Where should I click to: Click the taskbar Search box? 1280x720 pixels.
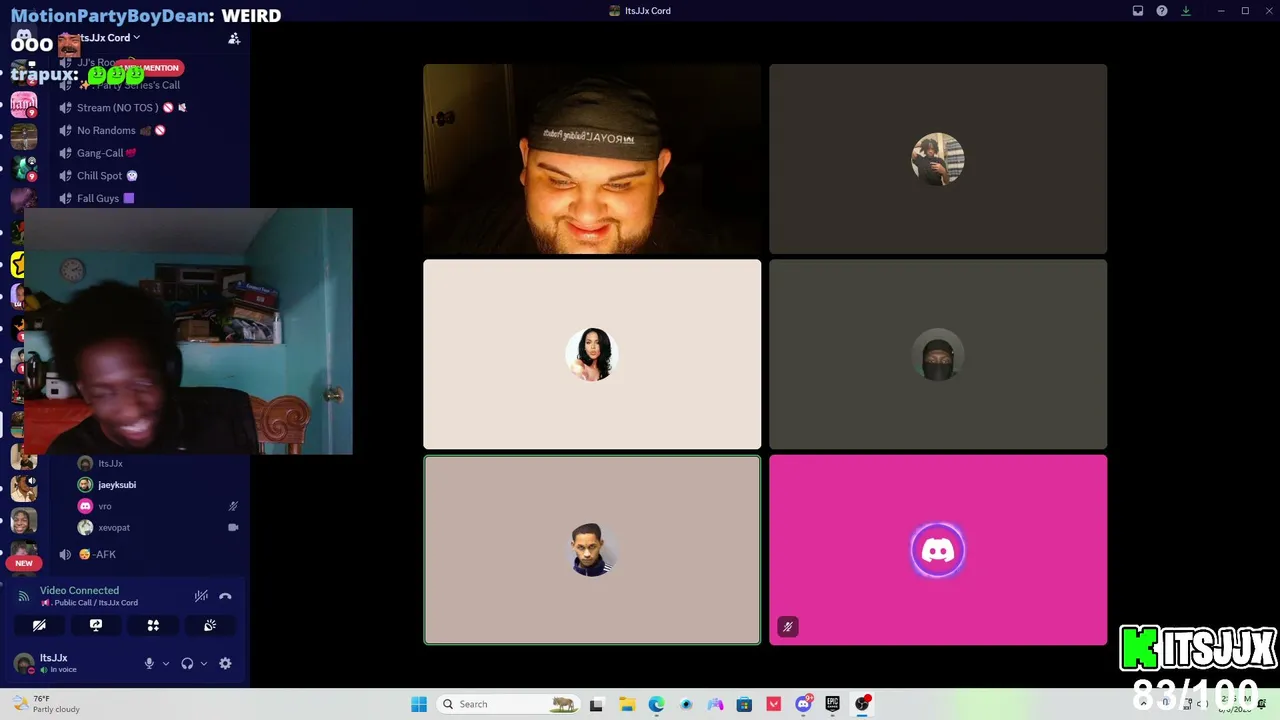click(510, 704)
